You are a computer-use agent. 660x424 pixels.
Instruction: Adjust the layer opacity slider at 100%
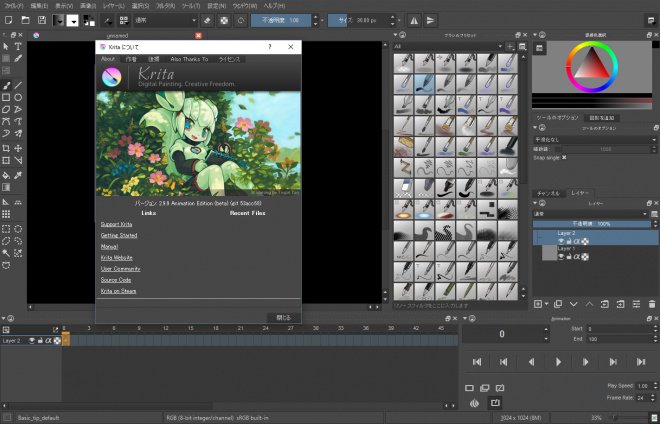[592, 224]
